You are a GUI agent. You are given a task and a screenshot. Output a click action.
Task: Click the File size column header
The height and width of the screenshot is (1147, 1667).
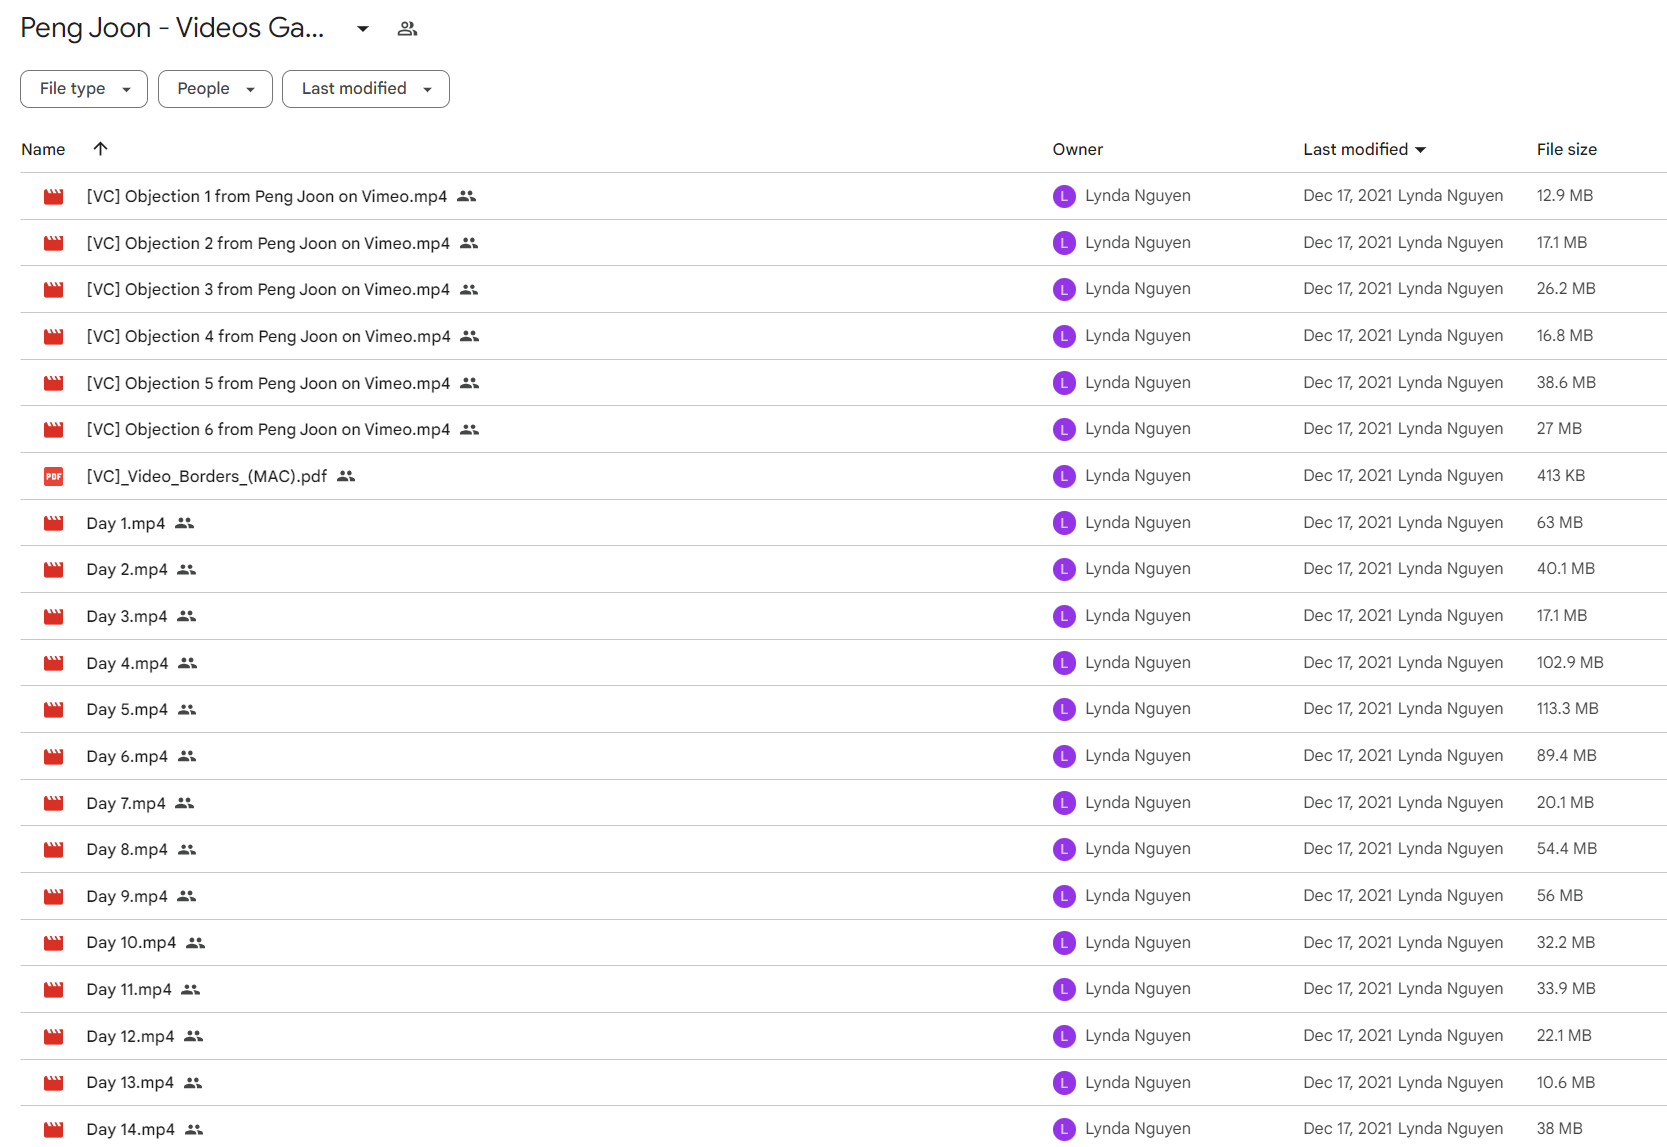point(1566,149)
